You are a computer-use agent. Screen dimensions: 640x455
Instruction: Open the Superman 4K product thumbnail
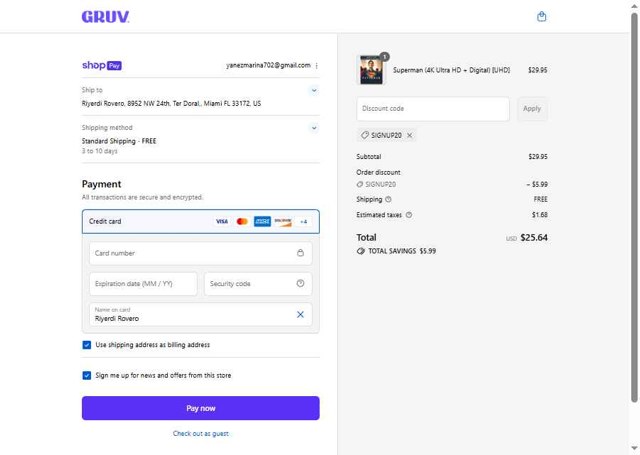point(371,70)
